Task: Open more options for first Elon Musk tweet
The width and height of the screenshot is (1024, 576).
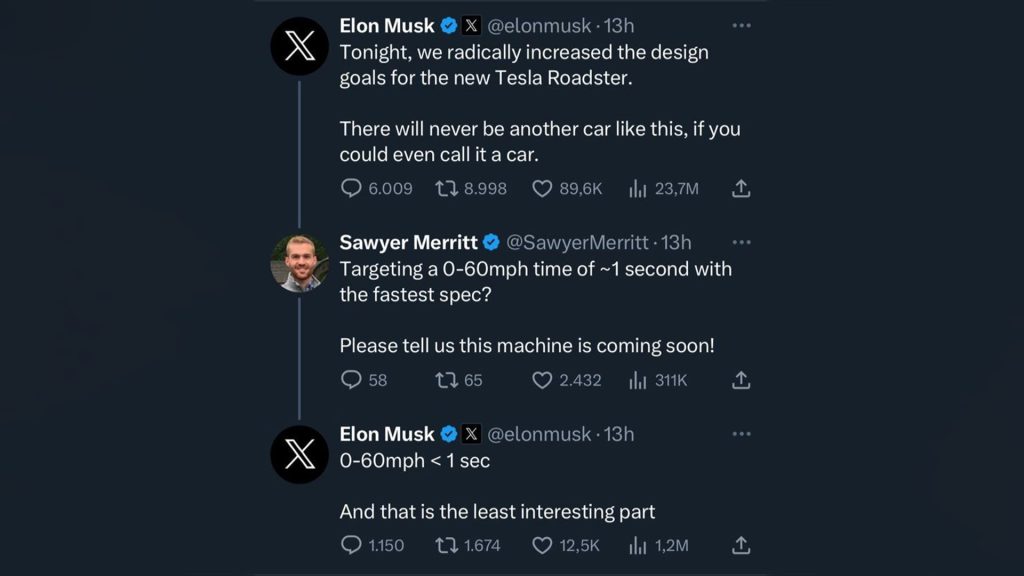Action: click(x=741, y=25)
